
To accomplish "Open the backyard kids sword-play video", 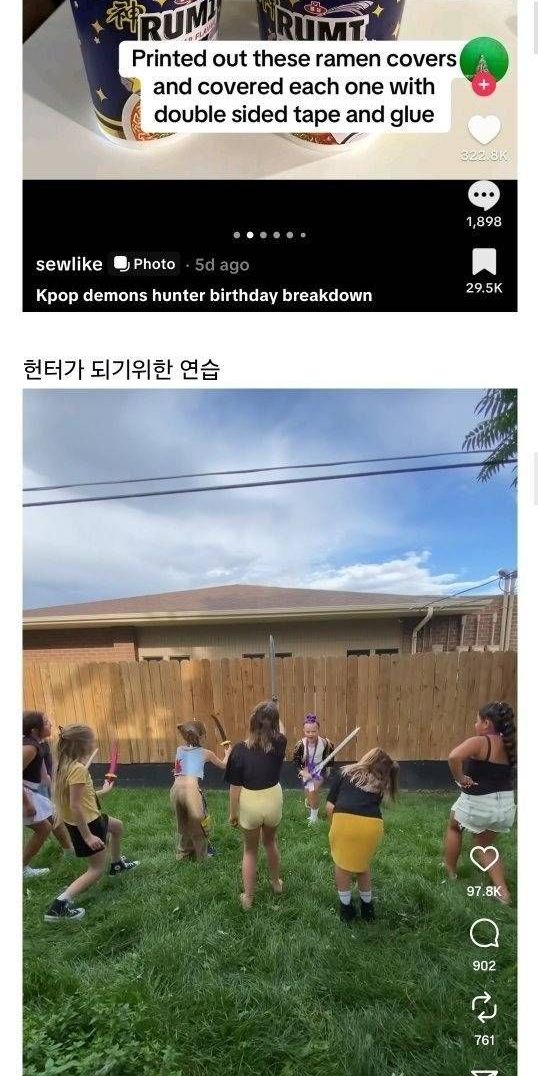I will pos(270,732).
